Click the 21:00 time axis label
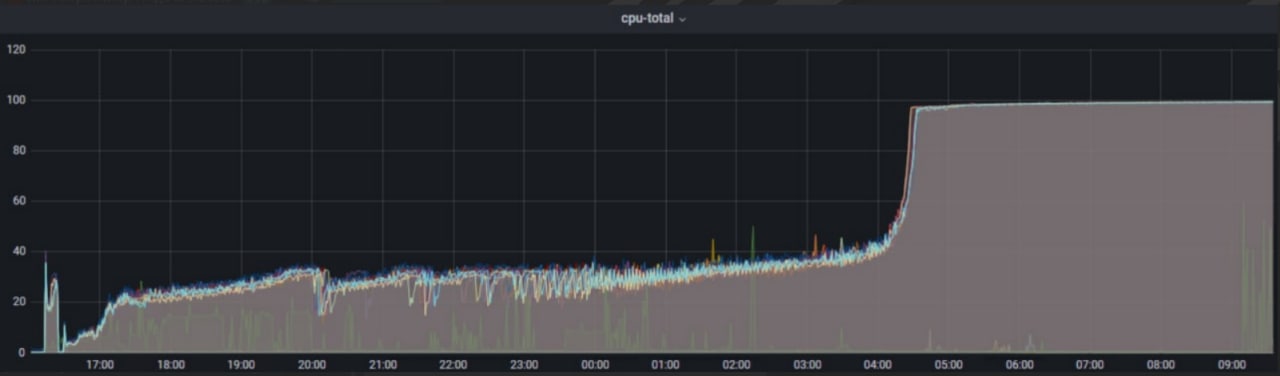1280x376 pixels. pyautogui.click(x=383, y=365)
